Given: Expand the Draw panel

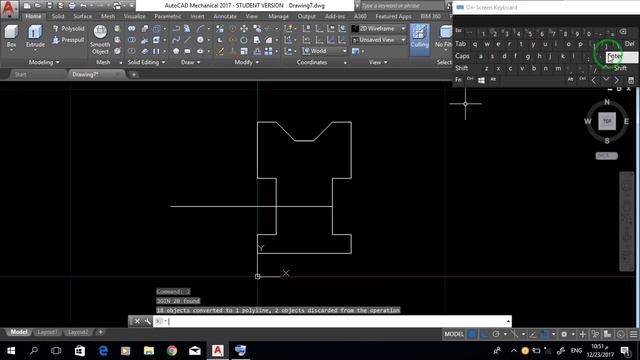Looking at the screenshot, I should tap(191, 62).
